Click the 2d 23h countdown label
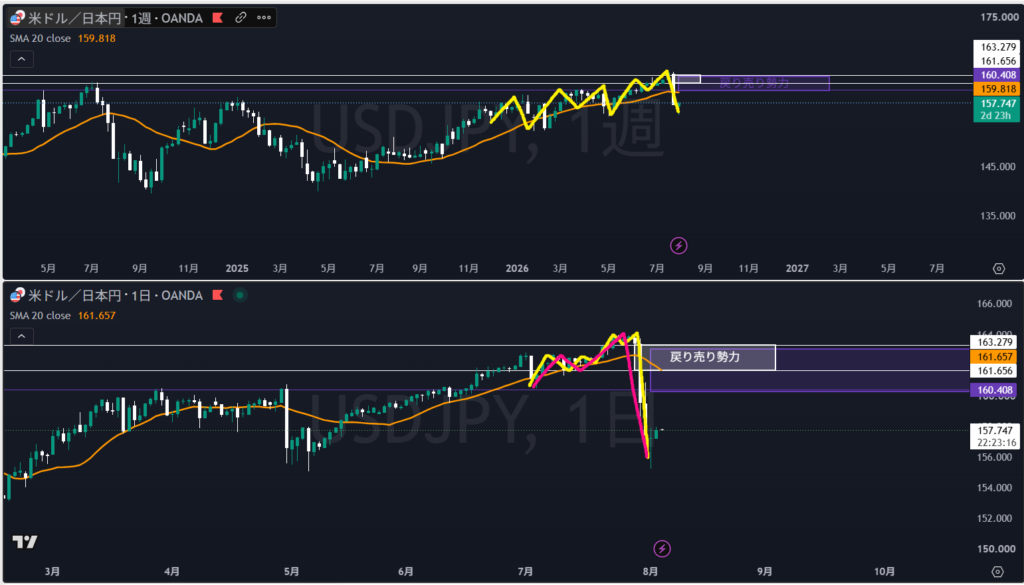The height and width of the screenshot is (585, 1024). (x=995, y=116)
